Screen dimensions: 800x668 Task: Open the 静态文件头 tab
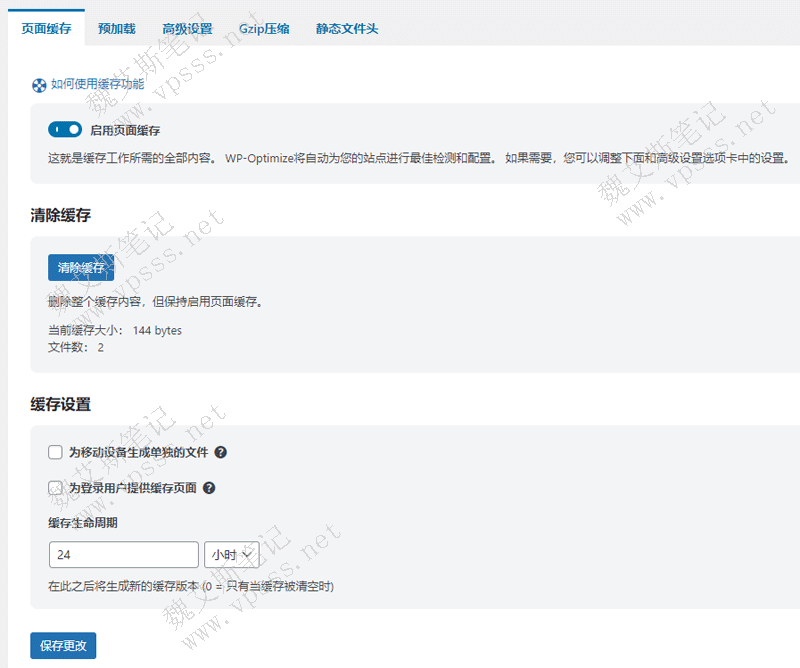[347, 29]
